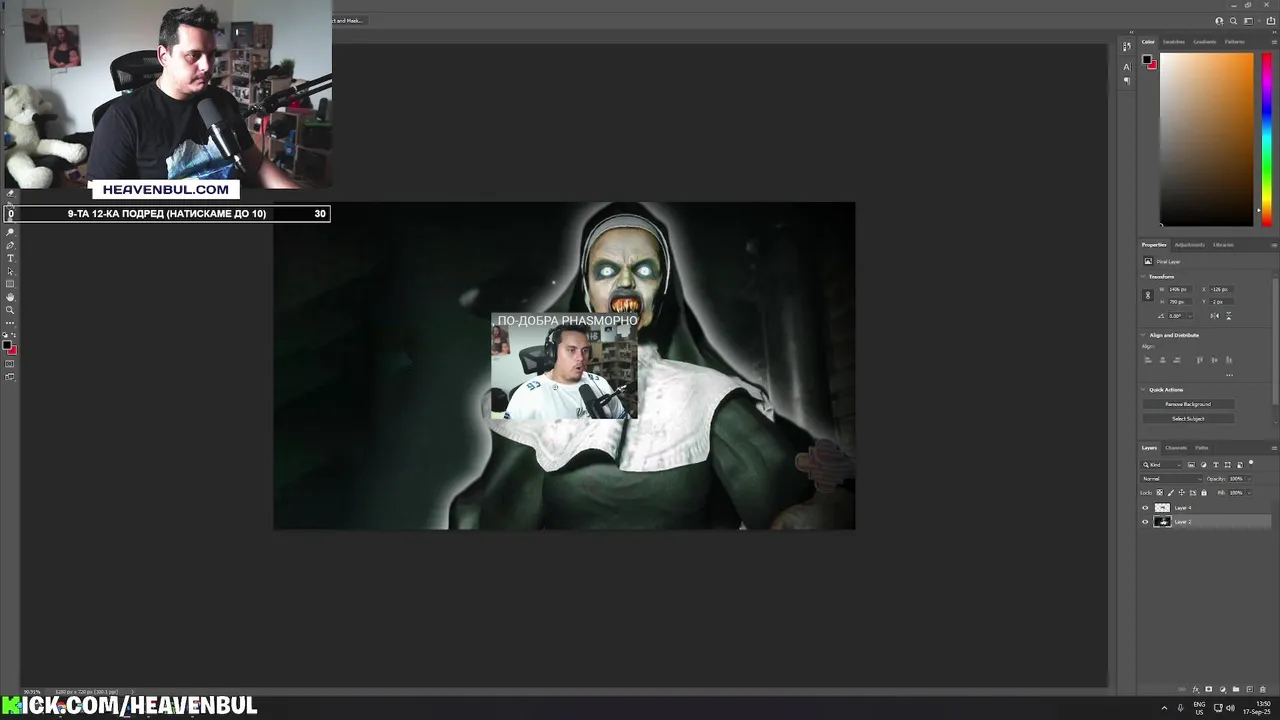Screen dimensions: 1280x720
Task: Click the hue spectrum slider in Color panel
Action: [1267, 138]
